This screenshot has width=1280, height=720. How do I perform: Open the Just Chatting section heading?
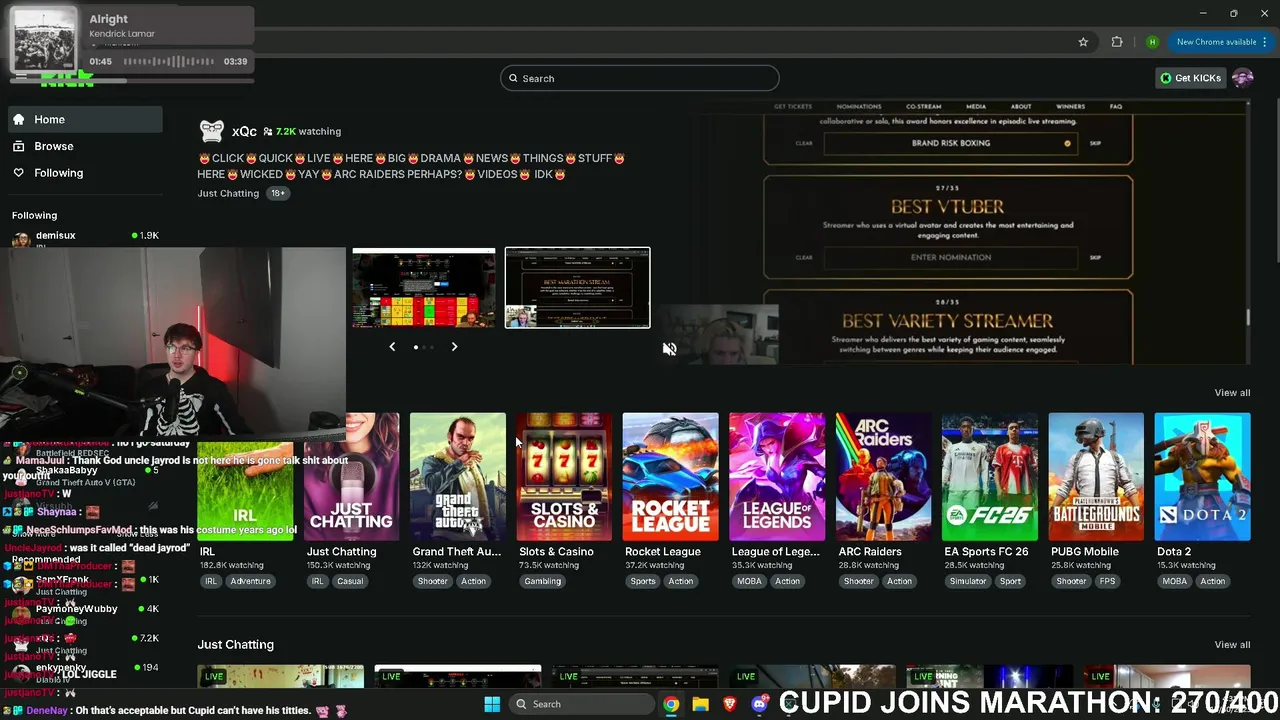pyautogui.click(x=235, y=645)
